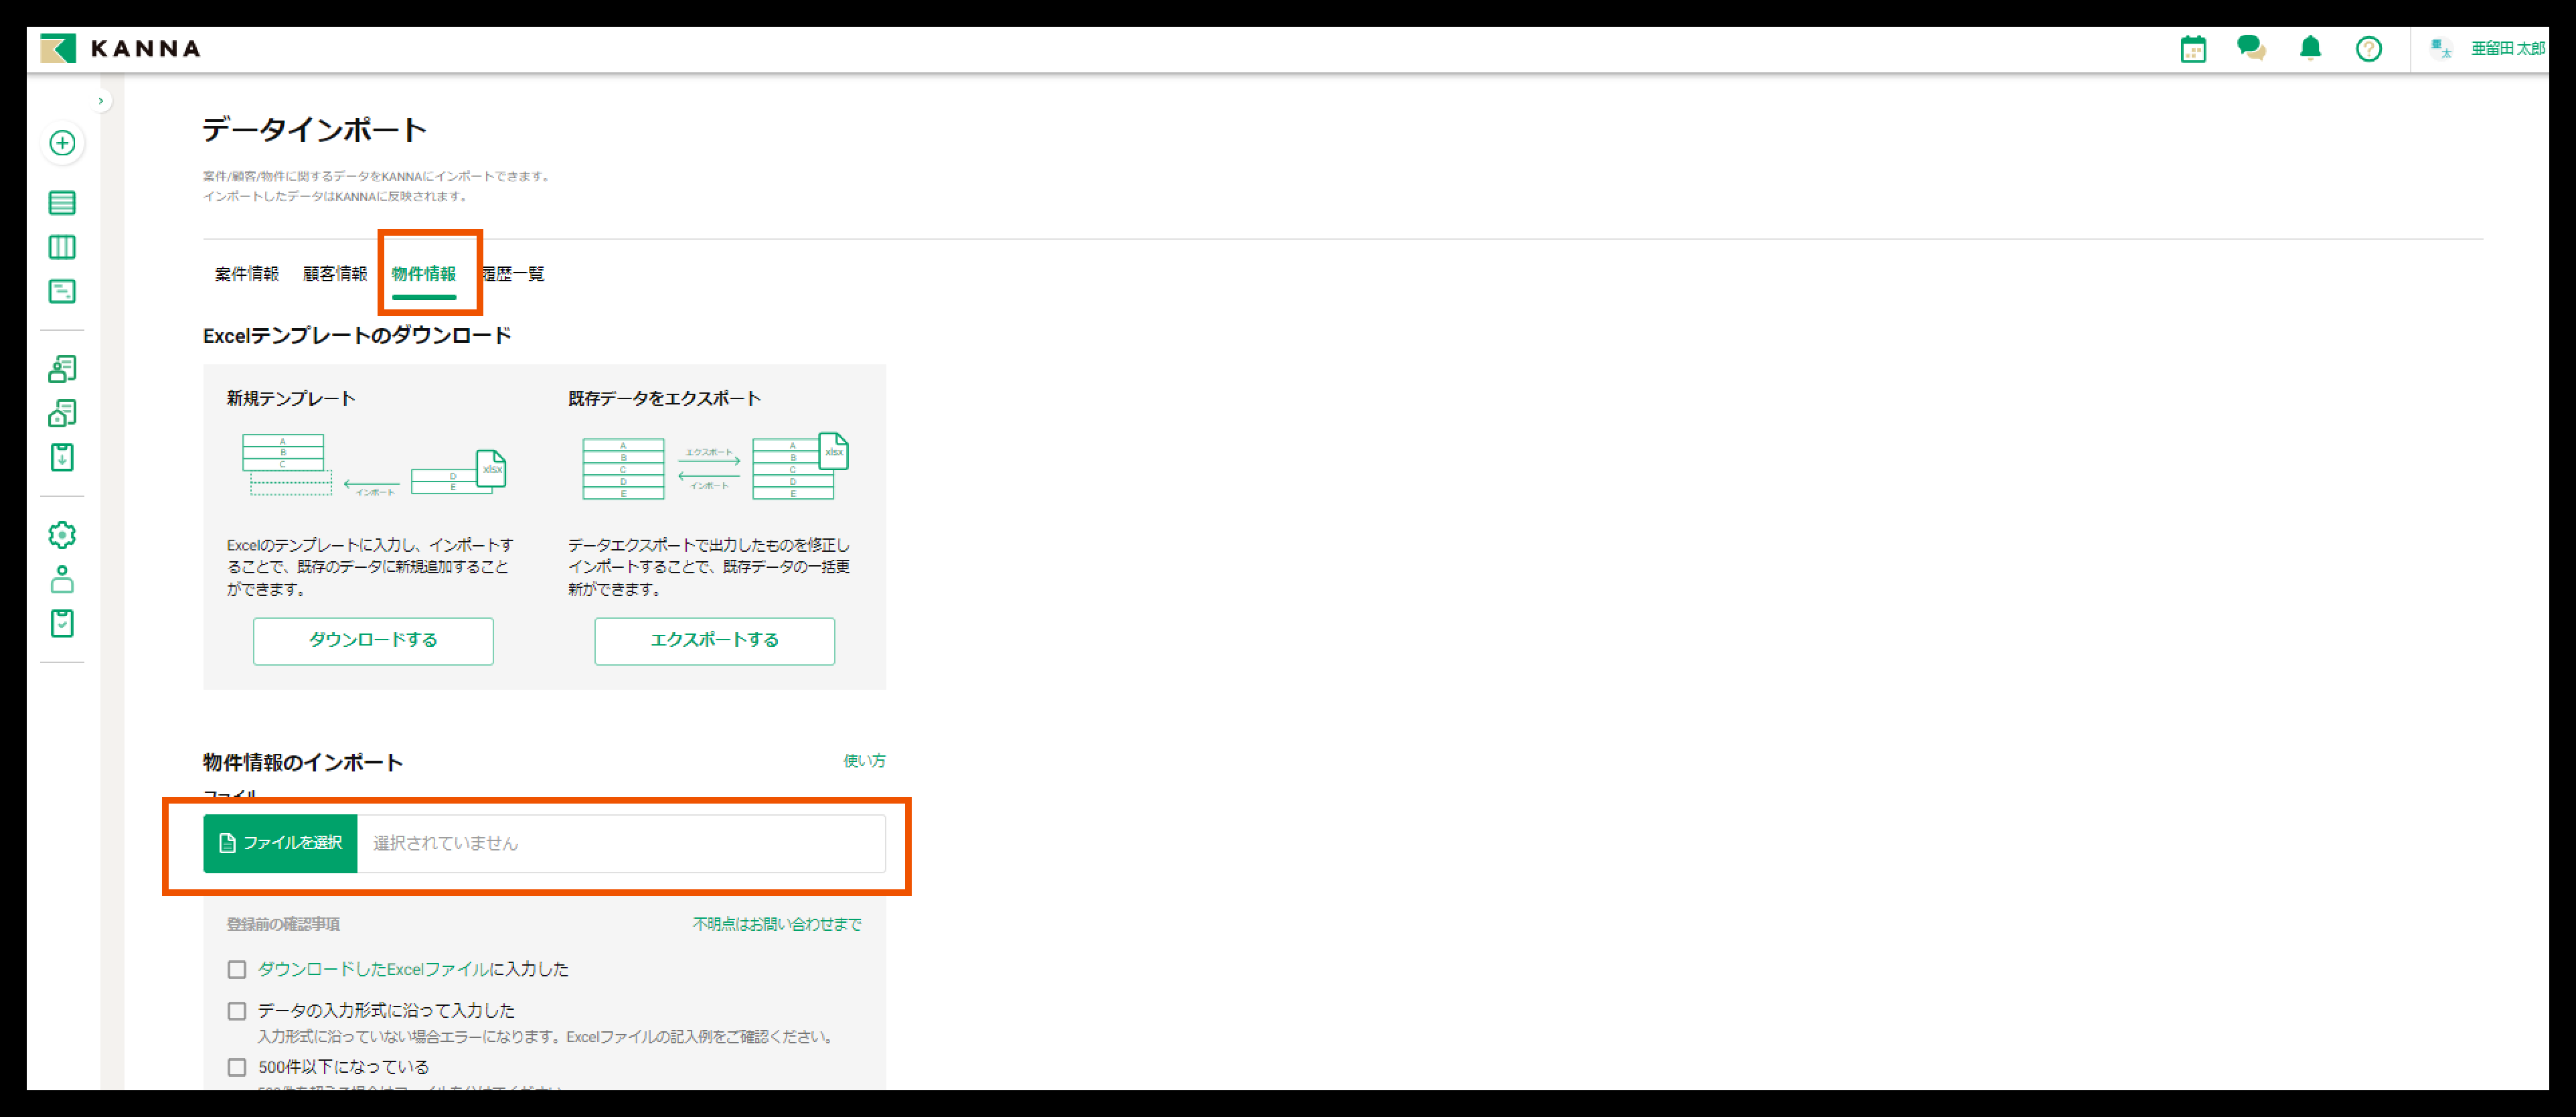Screen dimensions: 2576x1117
Task: Open the data import download sidebar icon
Action: (x=62, y=458)
